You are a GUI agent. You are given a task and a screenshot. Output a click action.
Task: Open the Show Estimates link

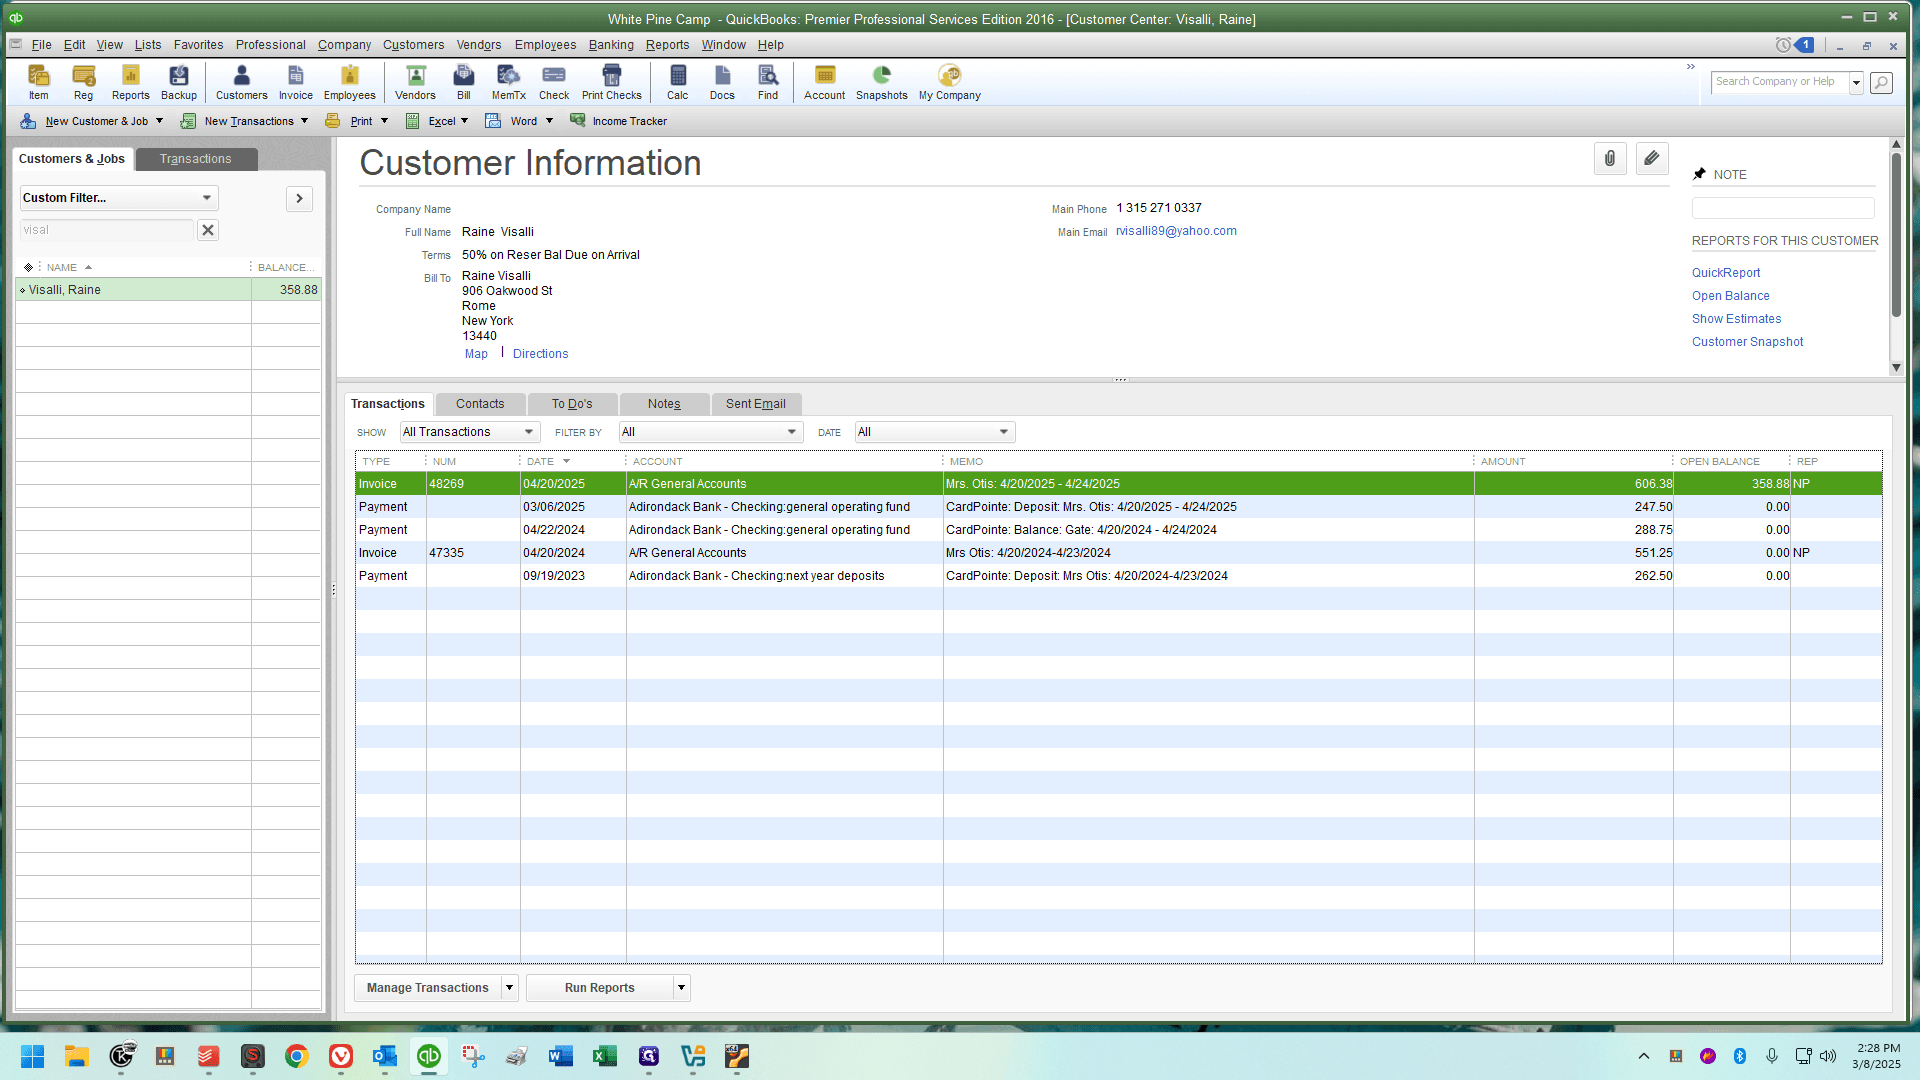pyautogui.click(x=1737, y=319)
